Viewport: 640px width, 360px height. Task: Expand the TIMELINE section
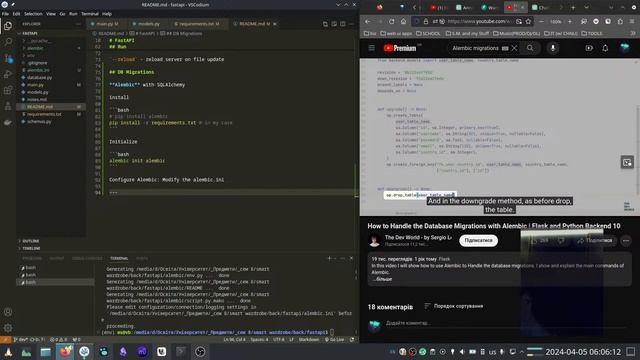coord(31,248)
